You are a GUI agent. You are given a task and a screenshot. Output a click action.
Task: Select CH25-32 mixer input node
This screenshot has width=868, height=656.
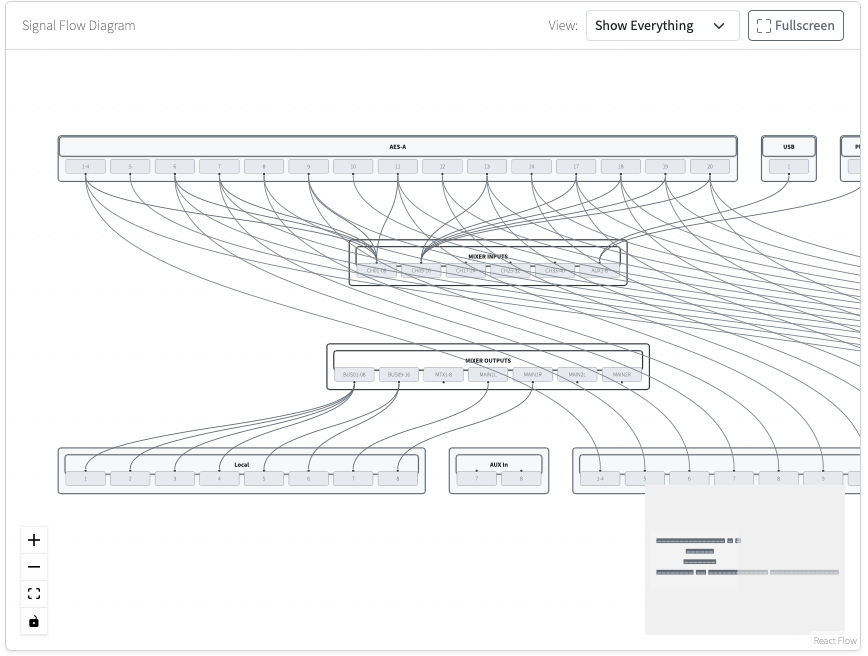pyautogui.click(x=510, y=271)
